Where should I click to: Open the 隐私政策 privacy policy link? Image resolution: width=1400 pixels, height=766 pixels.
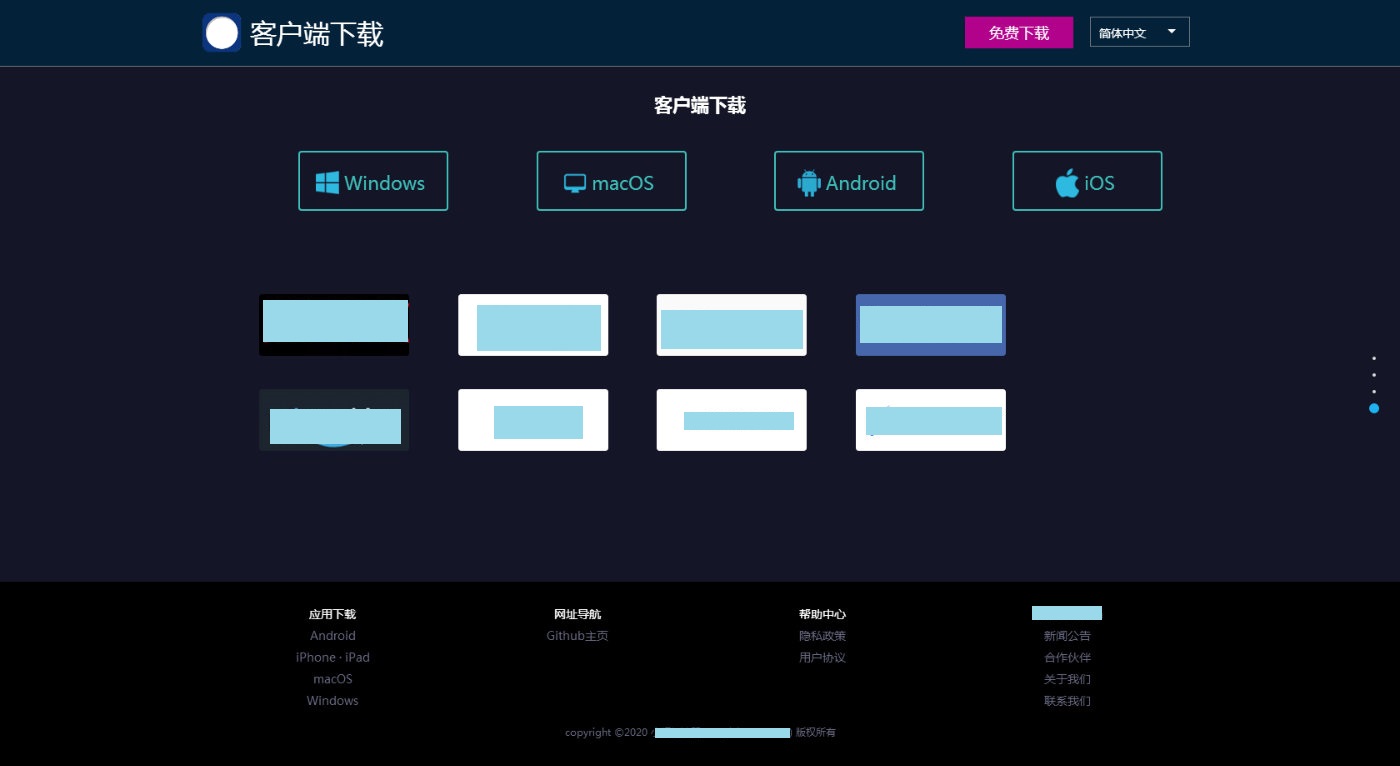click(822, 636)
